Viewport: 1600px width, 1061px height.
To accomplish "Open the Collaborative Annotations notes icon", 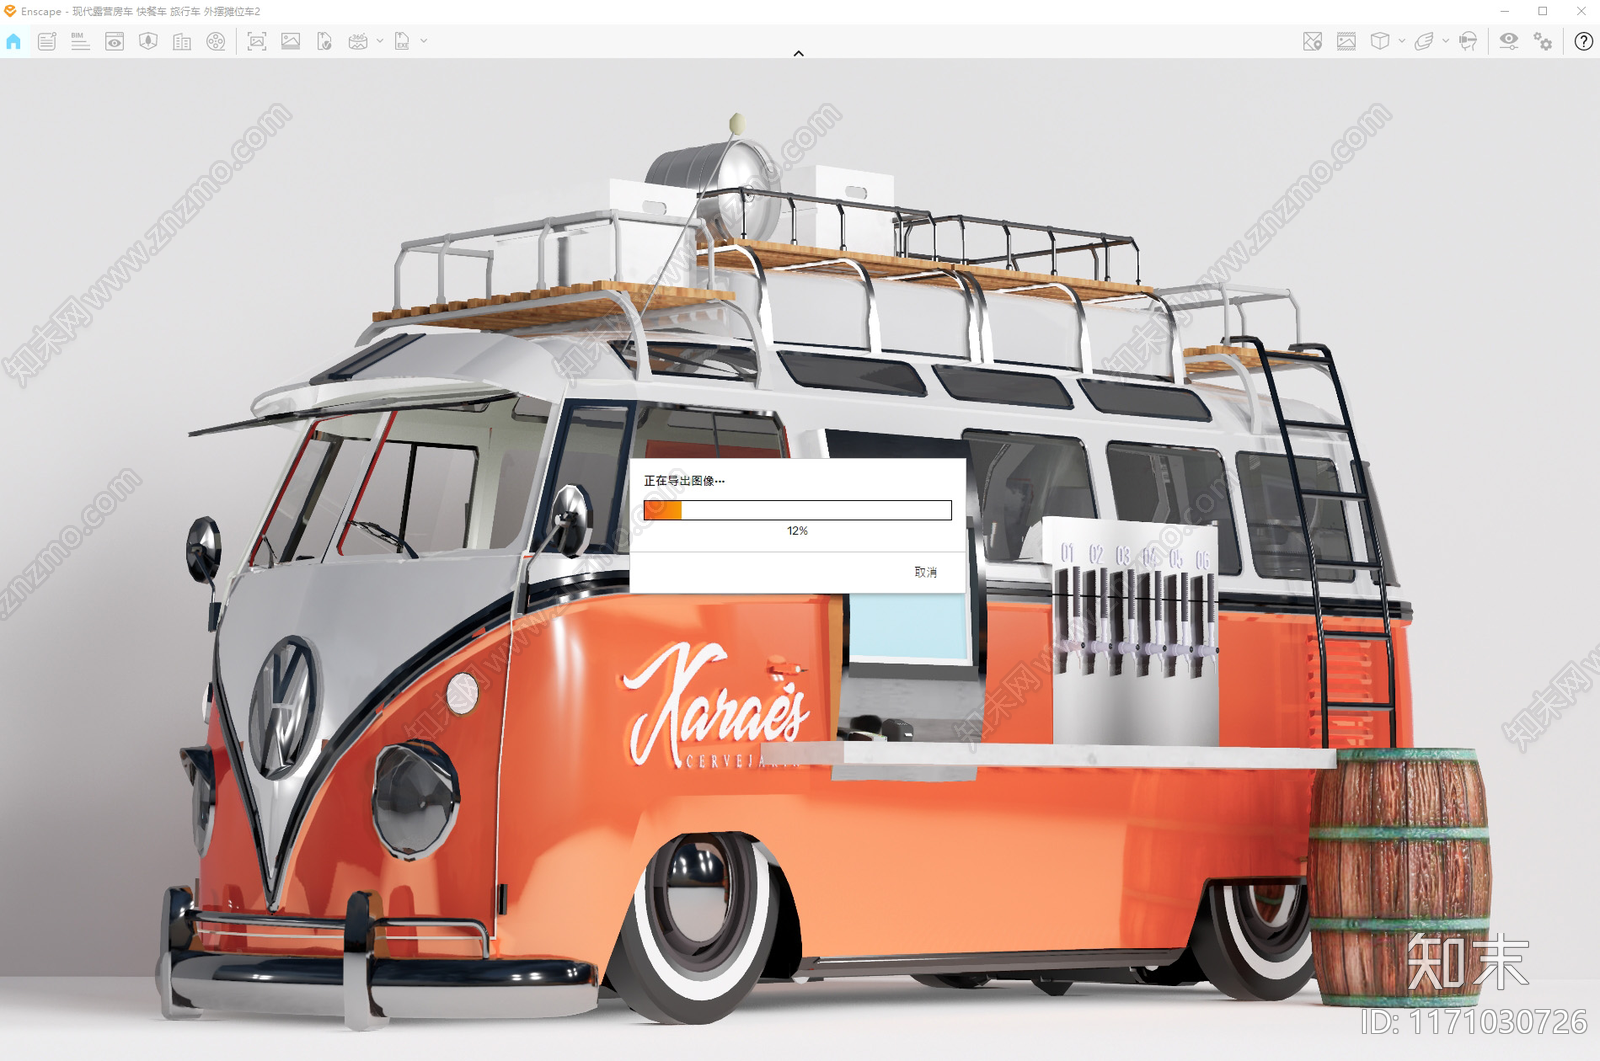I will (47, 41).
